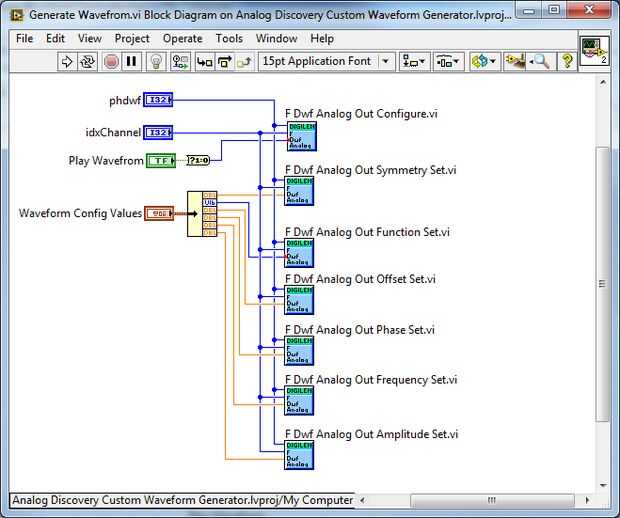Open the Distribute Objects dropdown
The width and height of the screenshot is (620, 518).
[448, 62]
